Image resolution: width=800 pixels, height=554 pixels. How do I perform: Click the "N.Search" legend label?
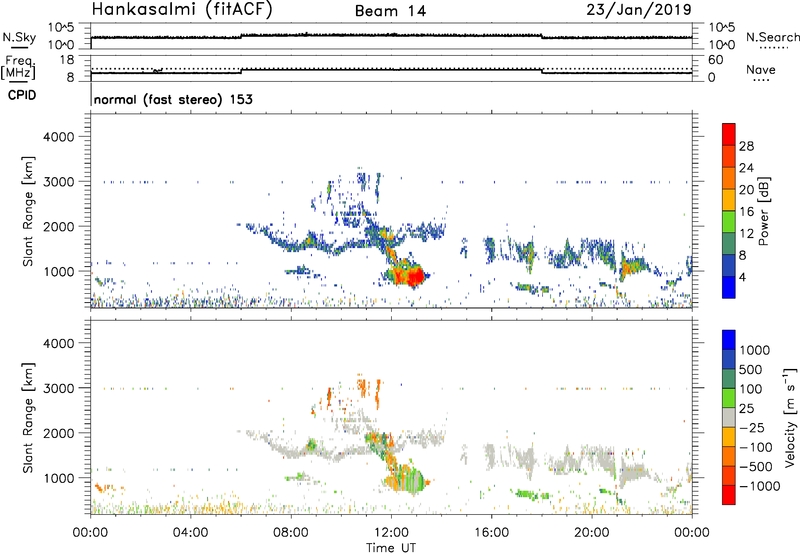tap(773, 37)
